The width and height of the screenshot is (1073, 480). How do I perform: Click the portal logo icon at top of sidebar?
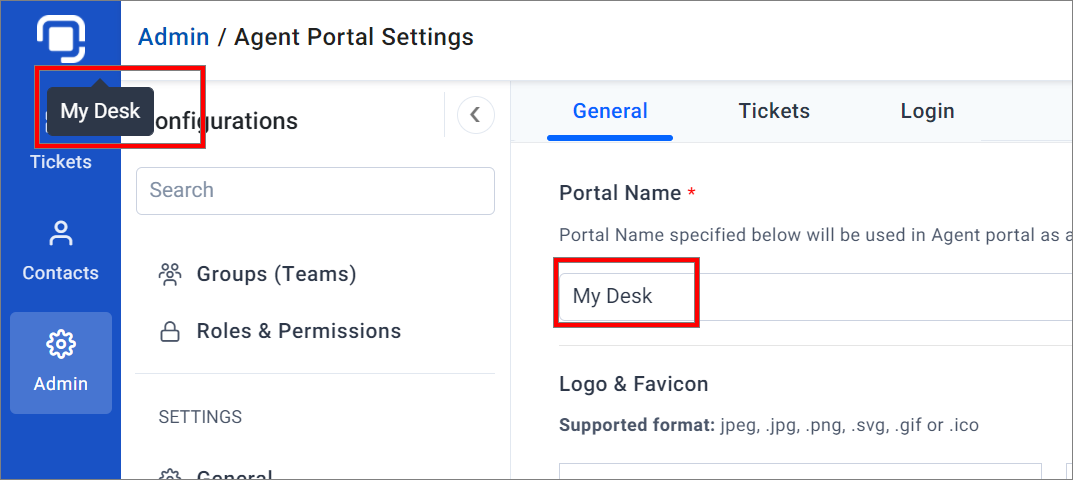61,39
